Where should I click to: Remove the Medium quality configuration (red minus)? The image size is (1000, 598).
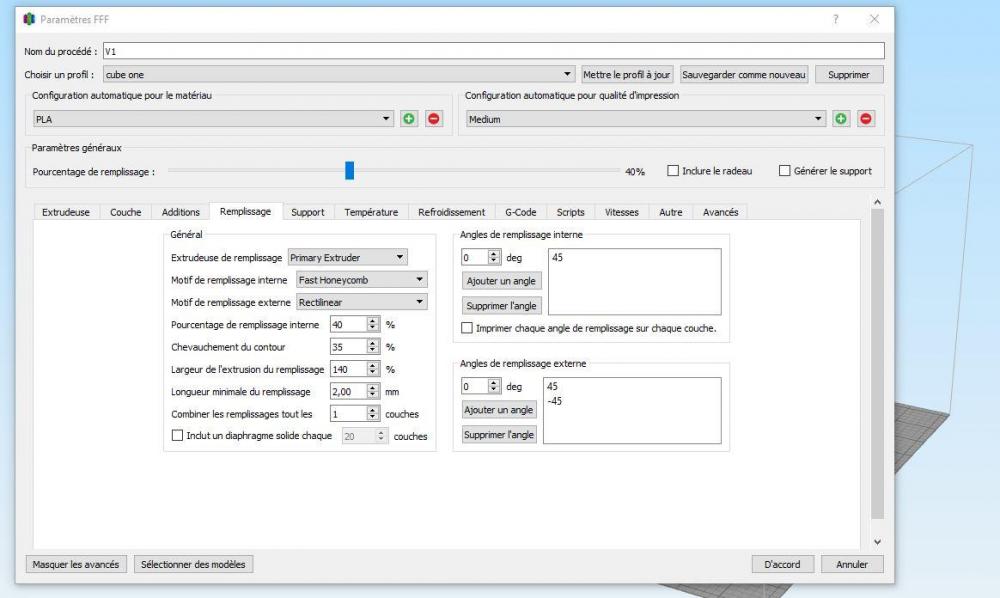point(866,119)
